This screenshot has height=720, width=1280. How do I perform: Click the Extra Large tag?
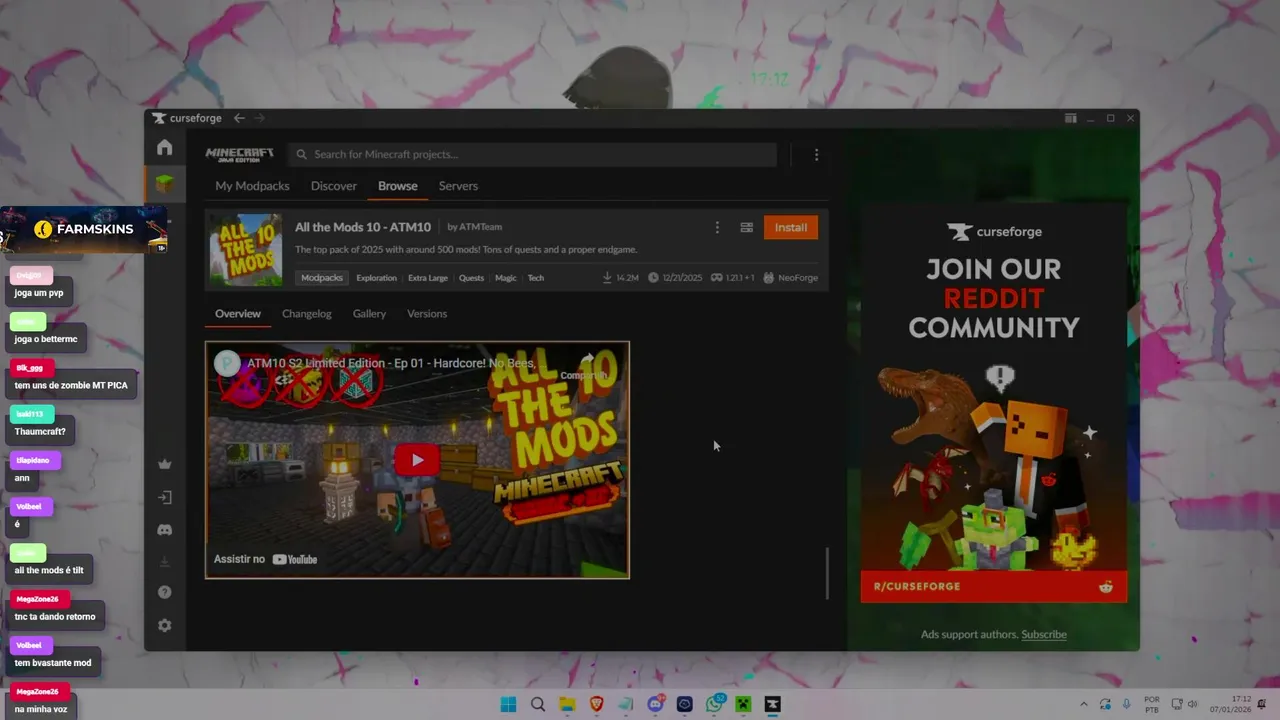[x=428, y=278]
